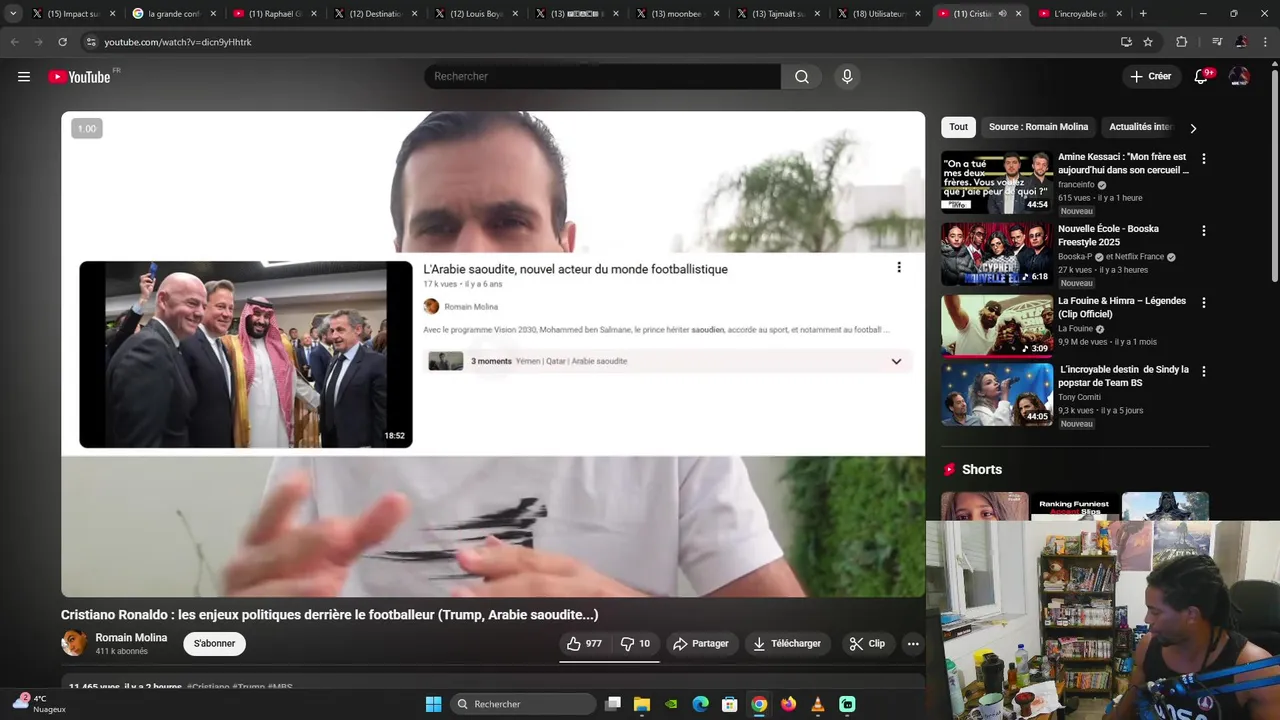Viewport: 1280px width, 720px height.
Task: Go back in browser history
Action: (x=15, y=42)
